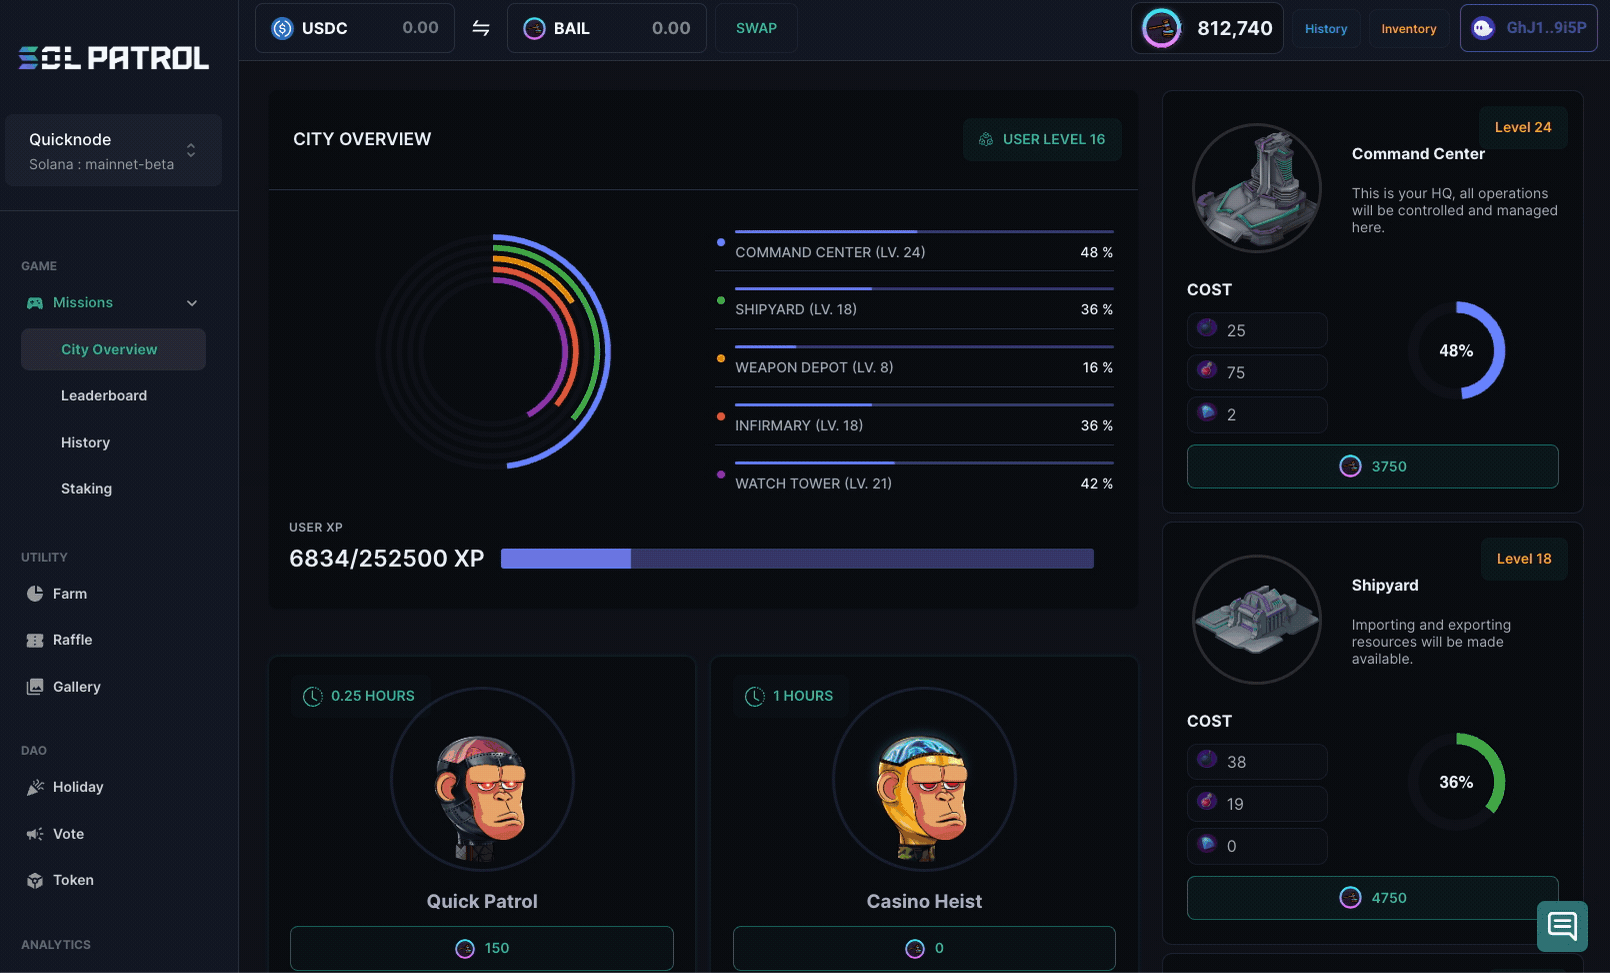
Task: Click the Farm pie icon in sidebar
Action: tap(35, 594)
